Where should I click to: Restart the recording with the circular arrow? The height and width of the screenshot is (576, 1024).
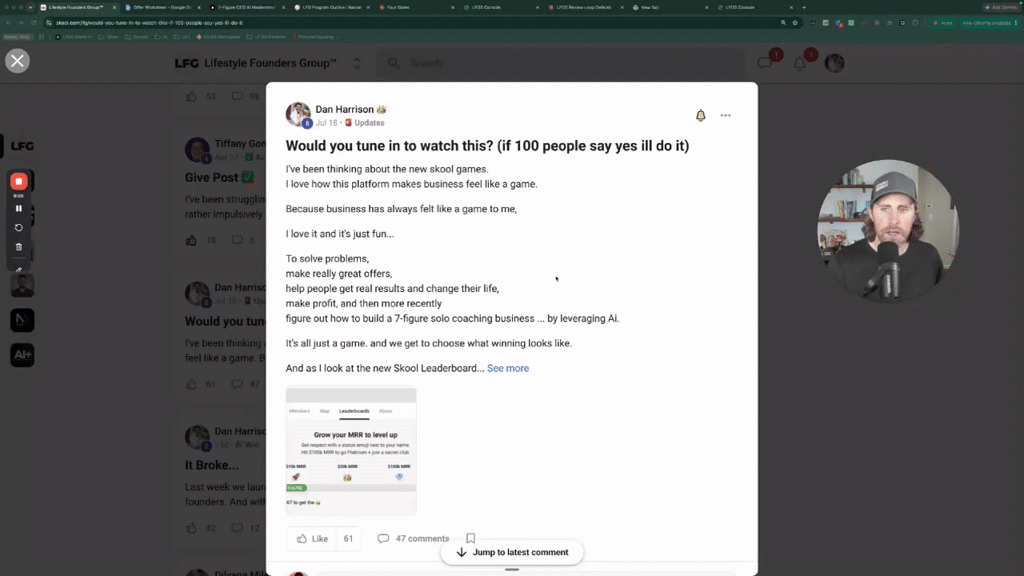coord(18,228)
